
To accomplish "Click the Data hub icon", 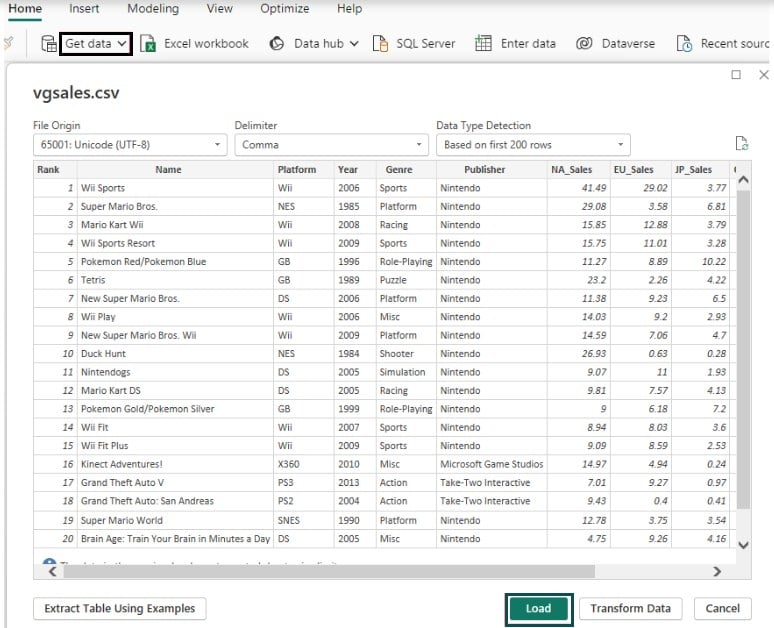I will coord(277,44).
